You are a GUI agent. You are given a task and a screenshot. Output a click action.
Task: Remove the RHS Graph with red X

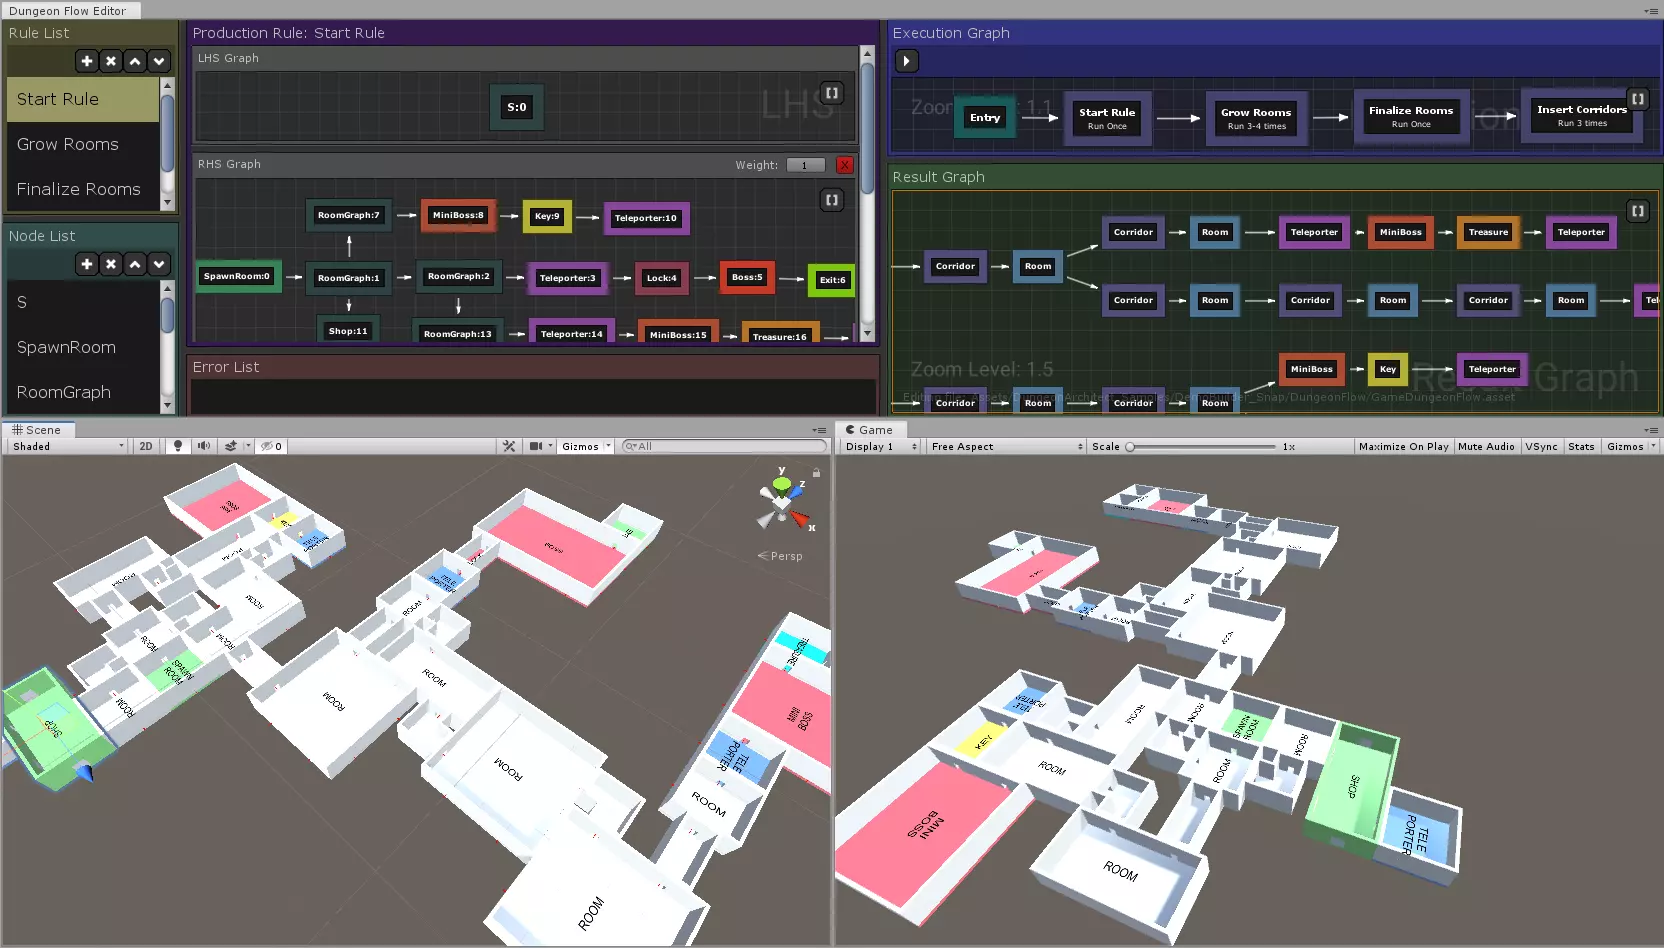click(845, 165)
